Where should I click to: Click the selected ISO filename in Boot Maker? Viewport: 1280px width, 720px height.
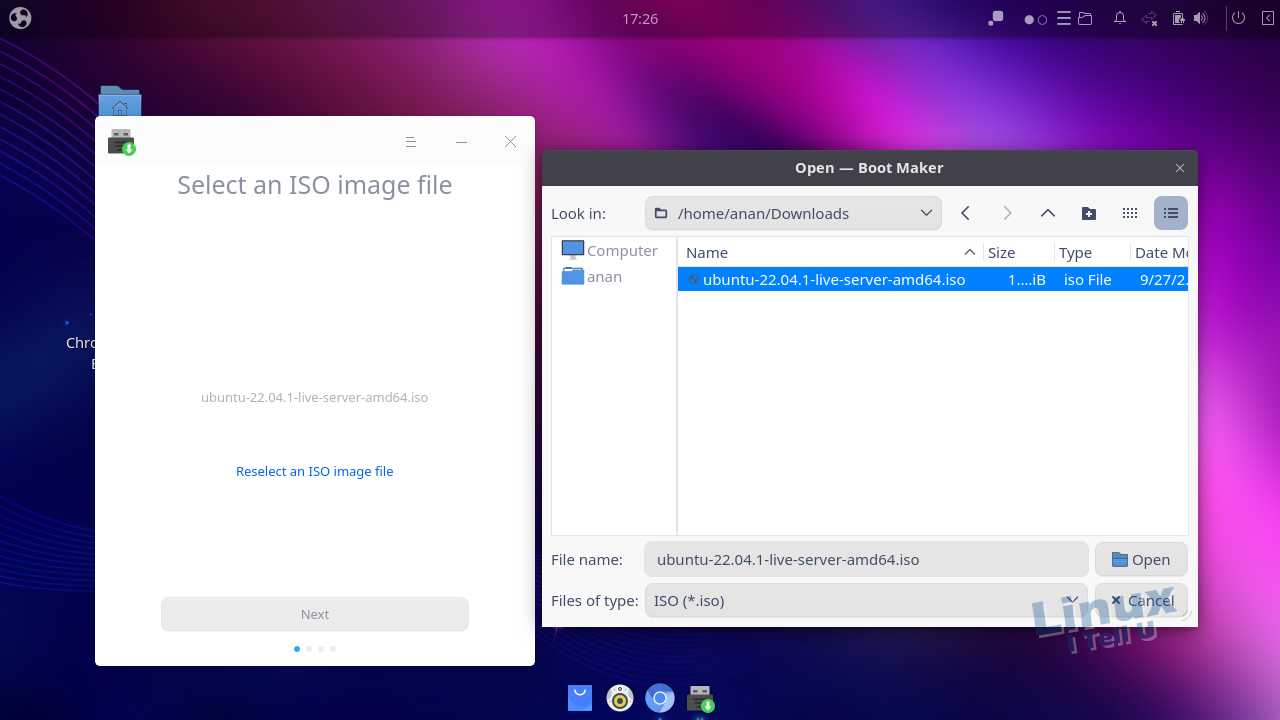tap(315, 397)
